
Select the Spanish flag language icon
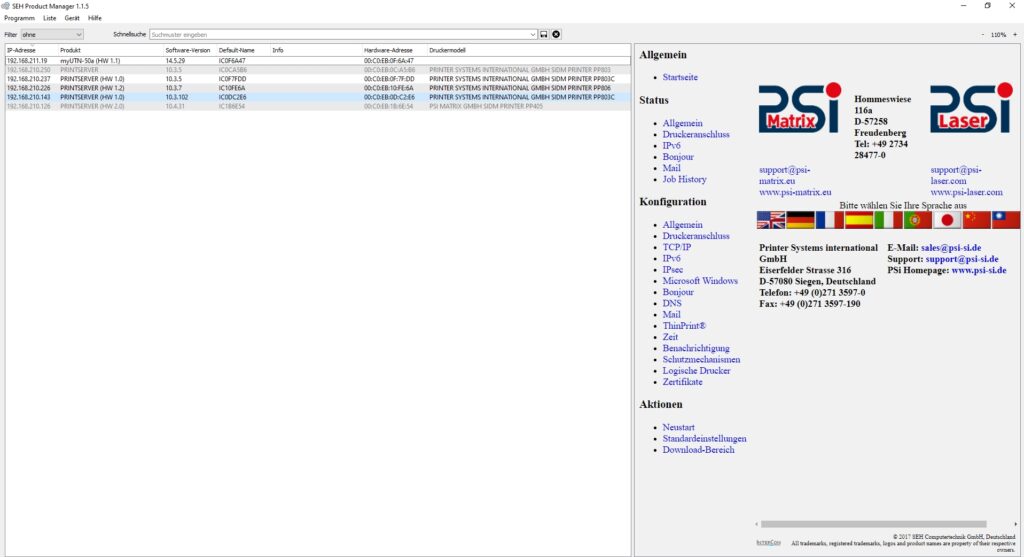(859, 220)
